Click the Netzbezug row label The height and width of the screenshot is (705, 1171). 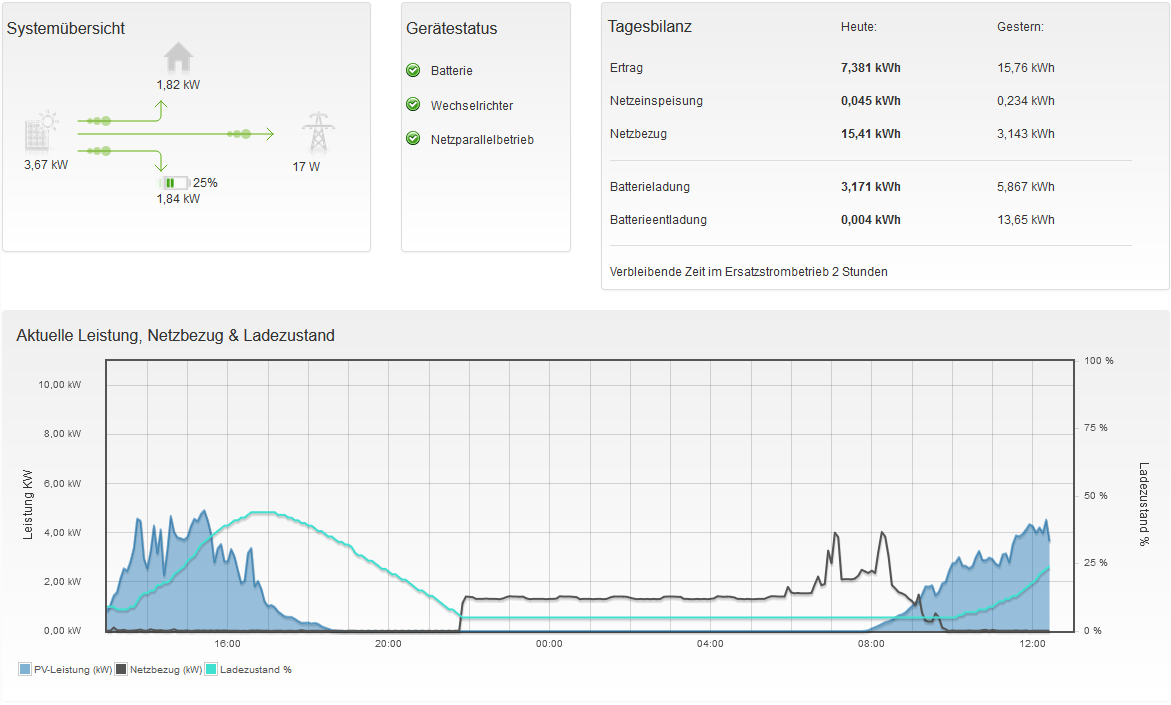(638, 134)
